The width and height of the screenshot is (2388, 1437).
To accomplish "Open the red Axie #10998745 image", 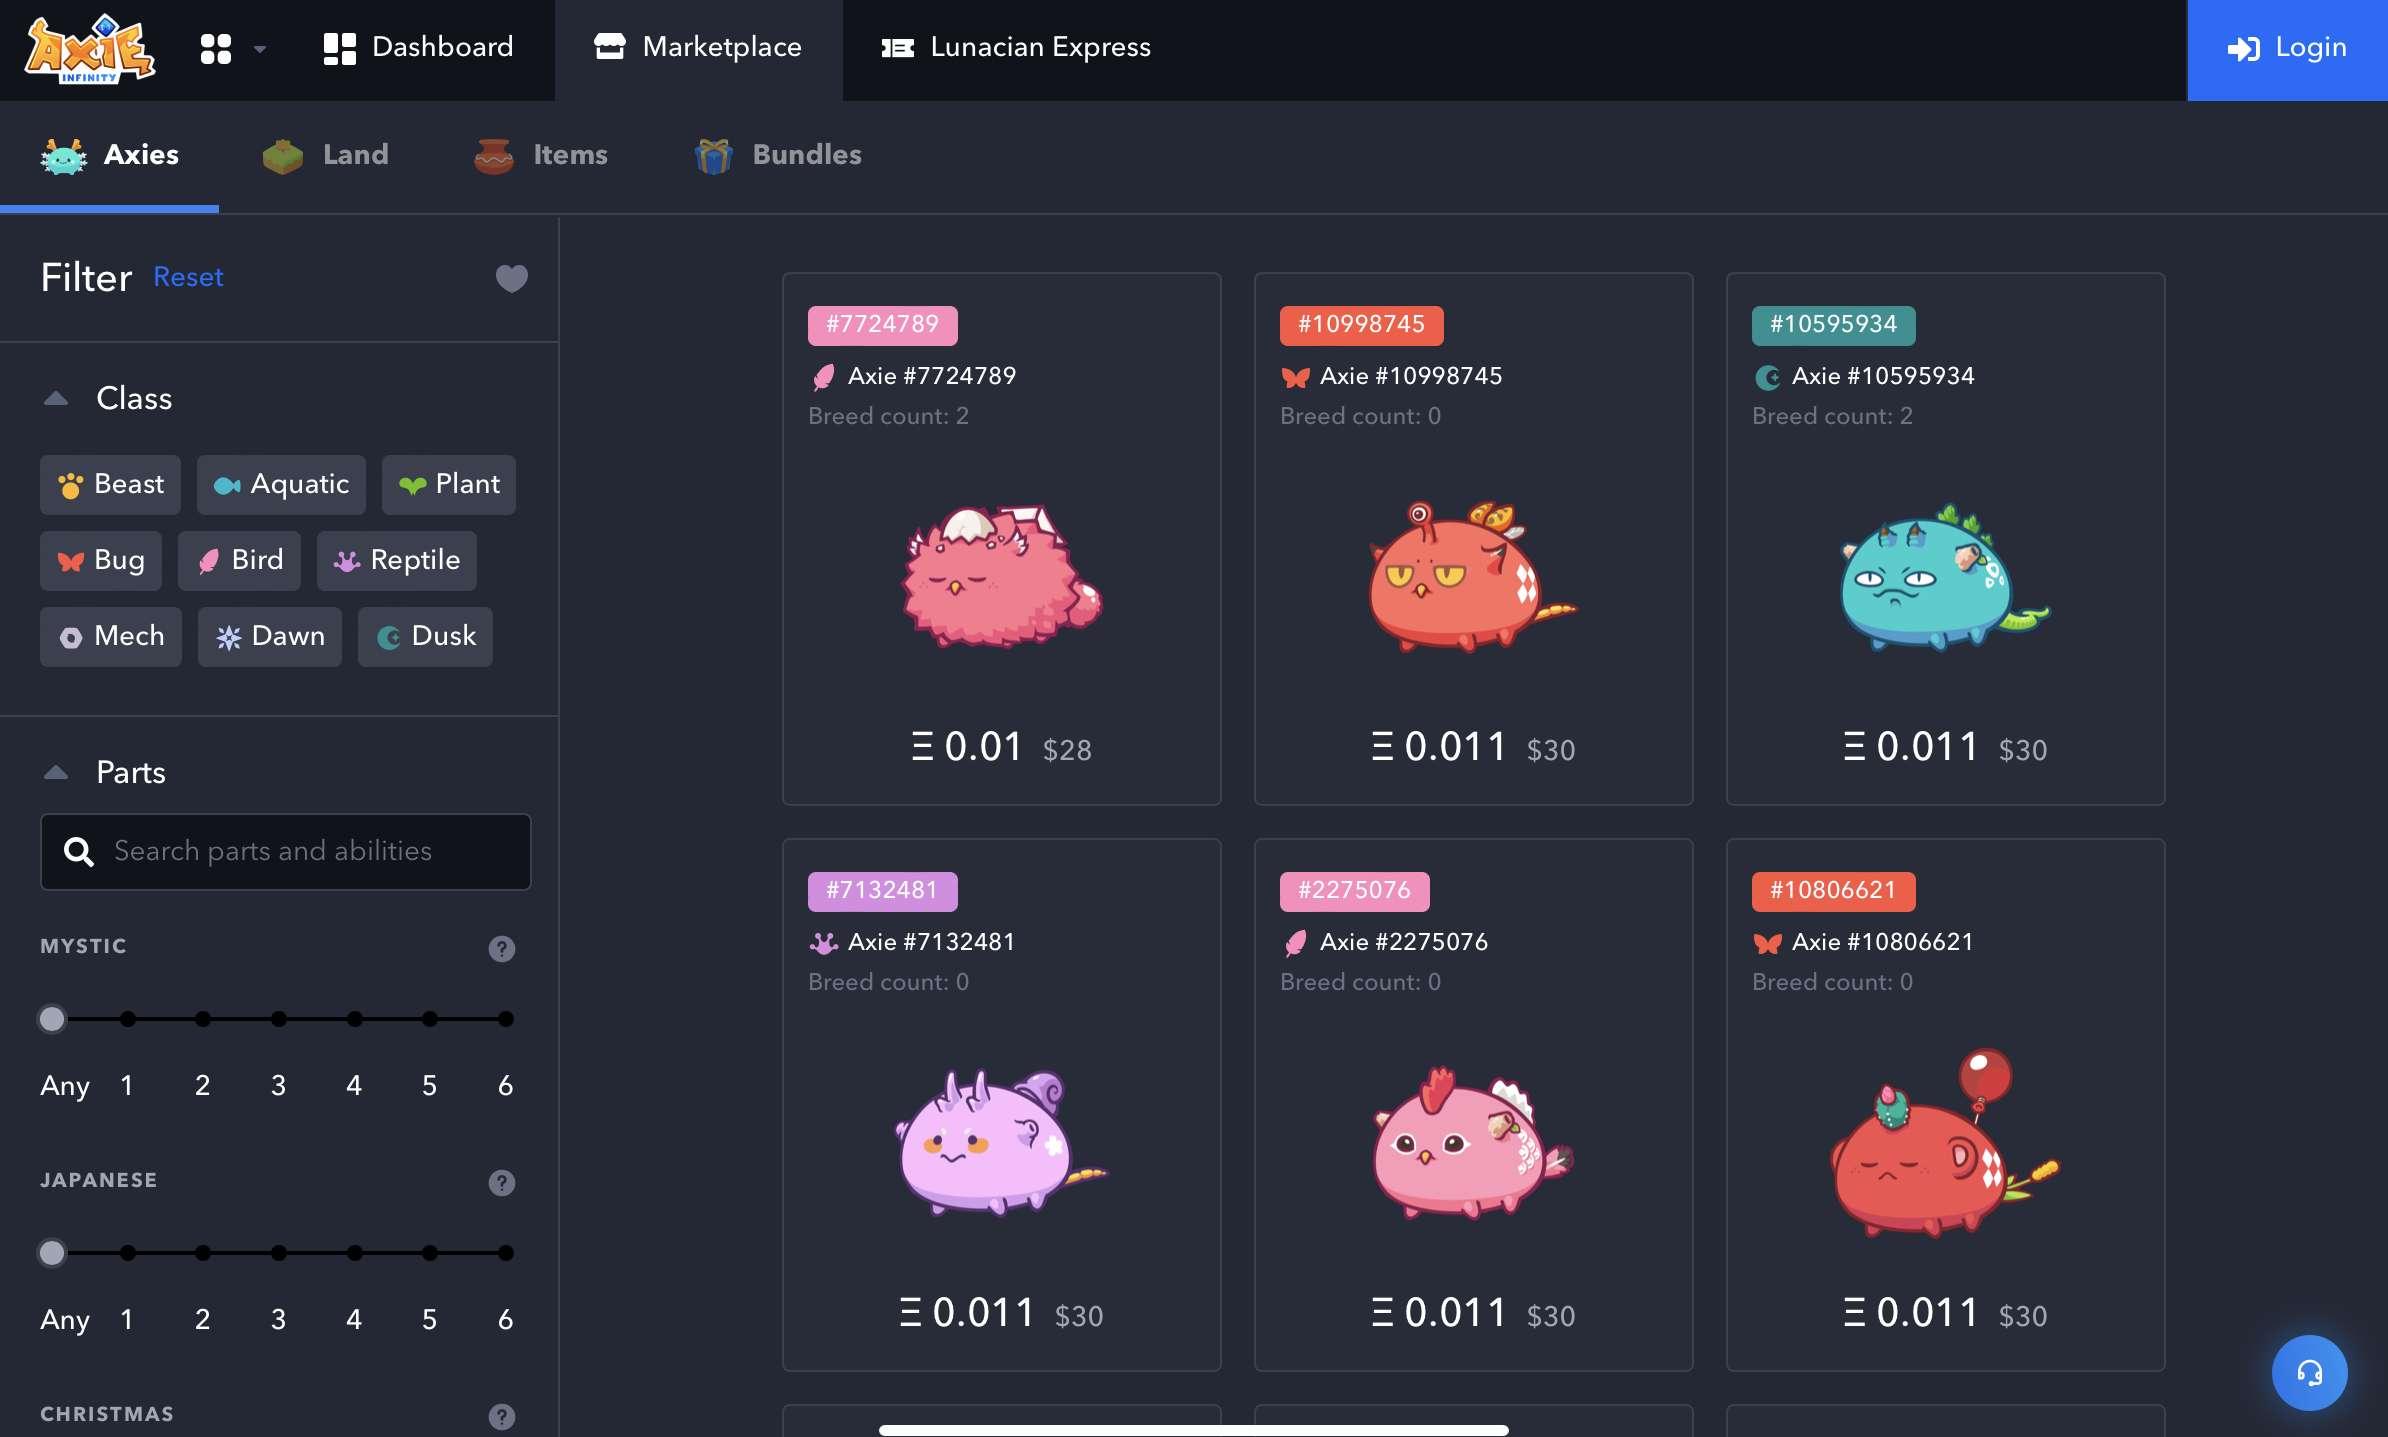I will [x=1473, y=576].
